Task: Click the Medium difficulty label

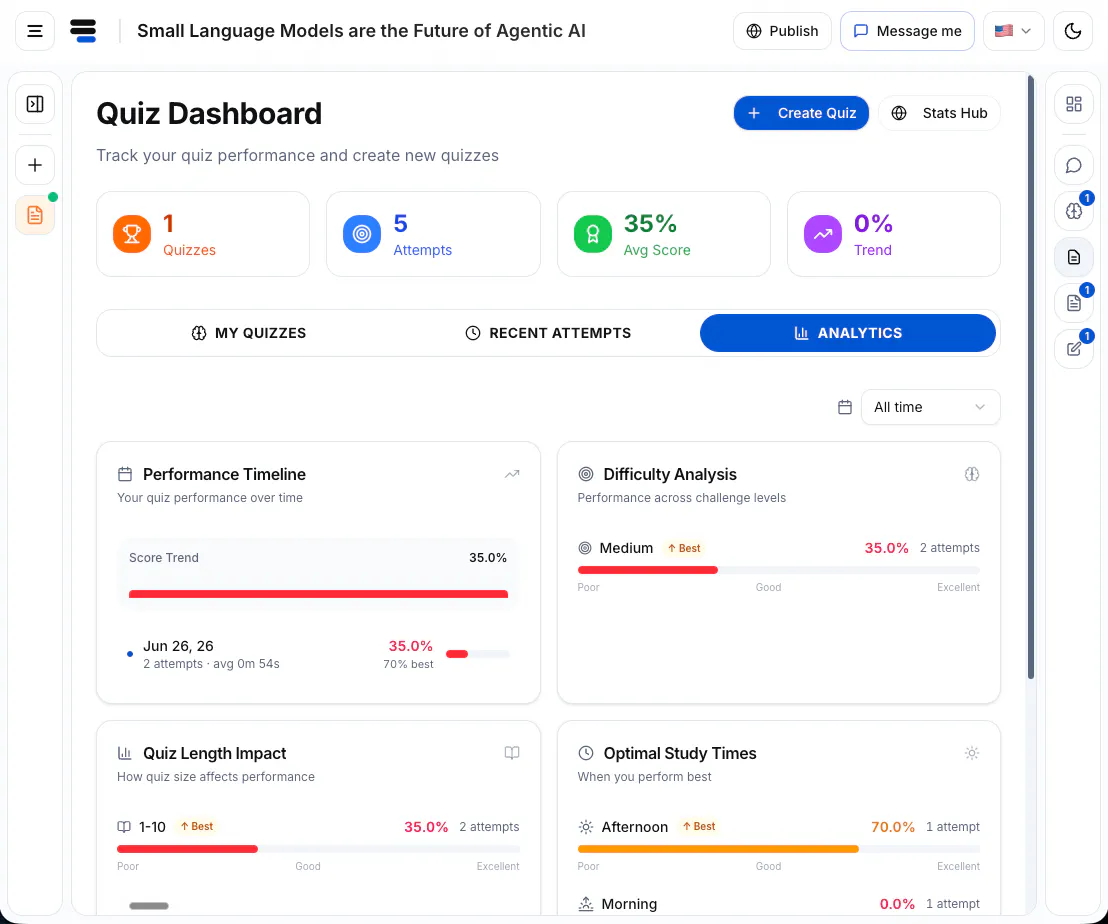Action: pyautogui.click(x=626, y=548)
